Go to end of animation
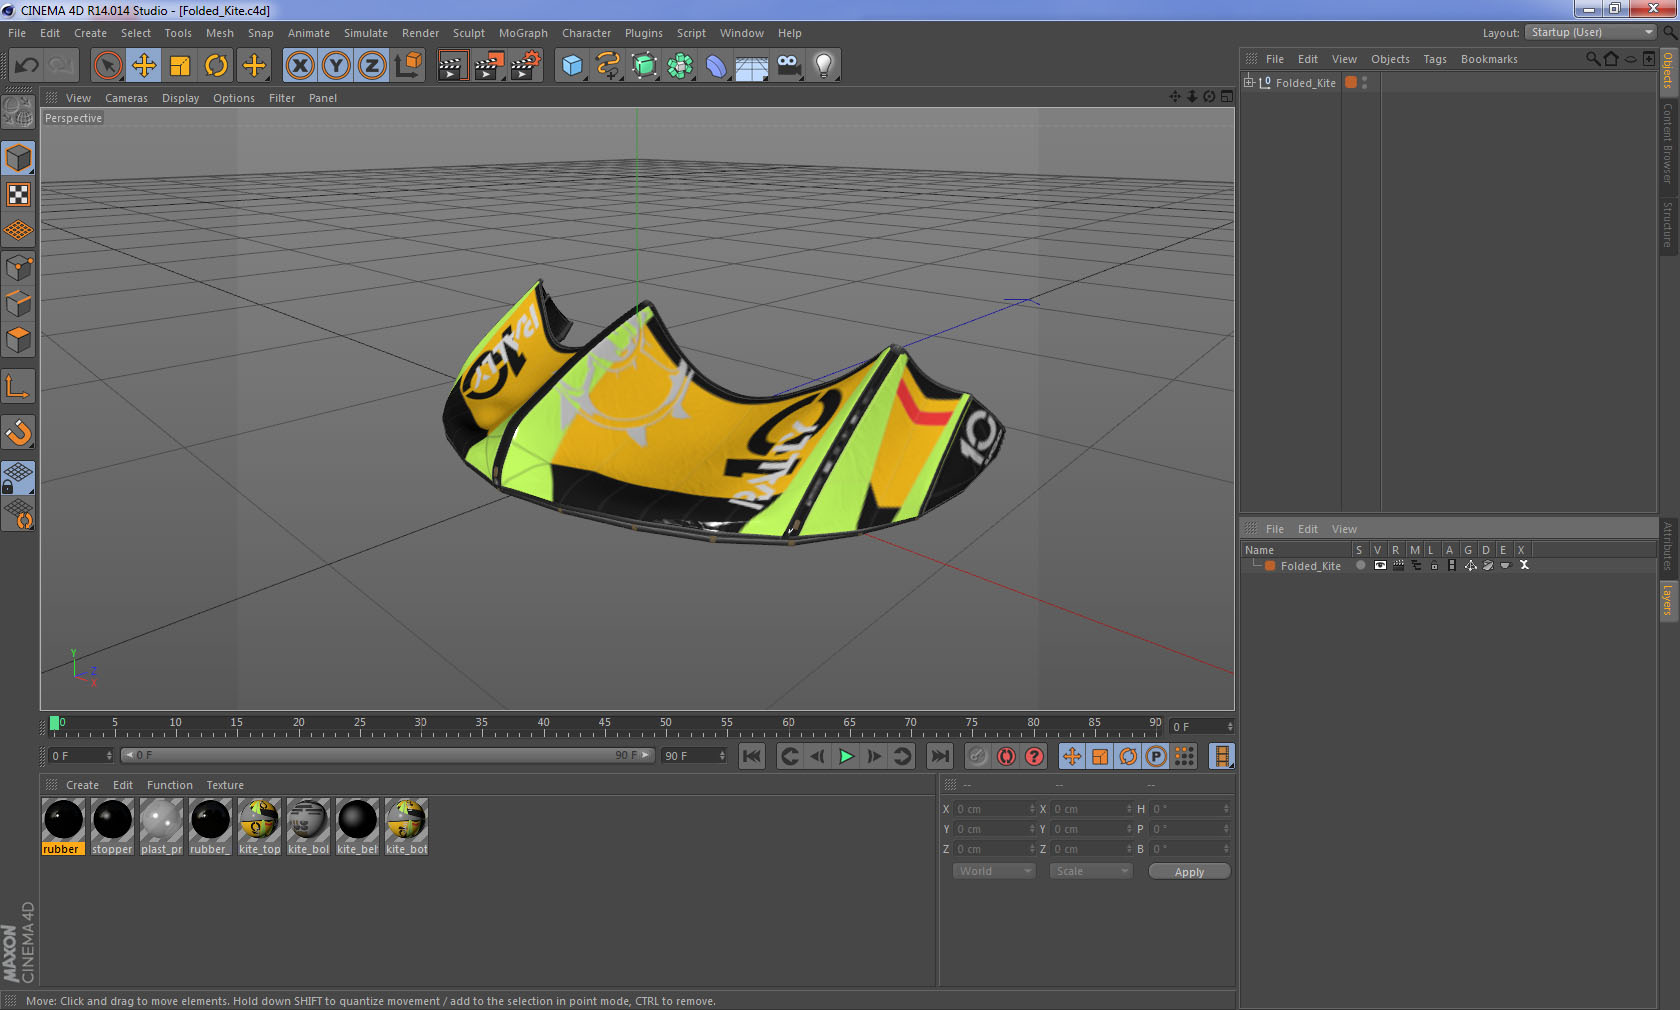The height and width of the screenshot is (1010, 1680). click(x=940, y=756)
